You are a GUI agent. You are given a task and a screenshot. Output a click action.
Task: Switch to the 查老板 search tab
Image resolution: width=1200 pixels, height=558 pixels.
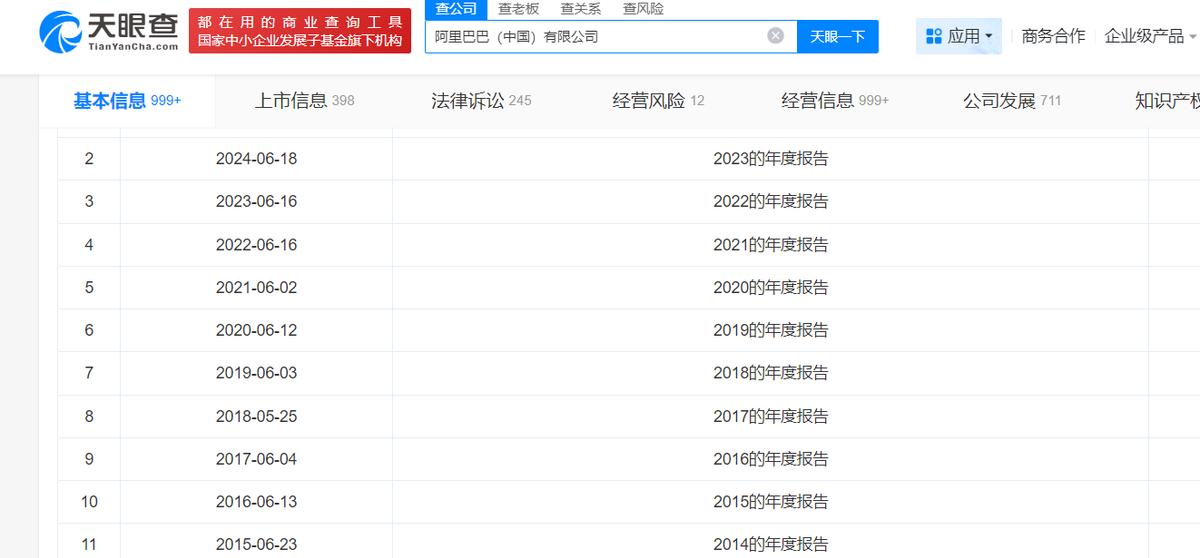519,9
